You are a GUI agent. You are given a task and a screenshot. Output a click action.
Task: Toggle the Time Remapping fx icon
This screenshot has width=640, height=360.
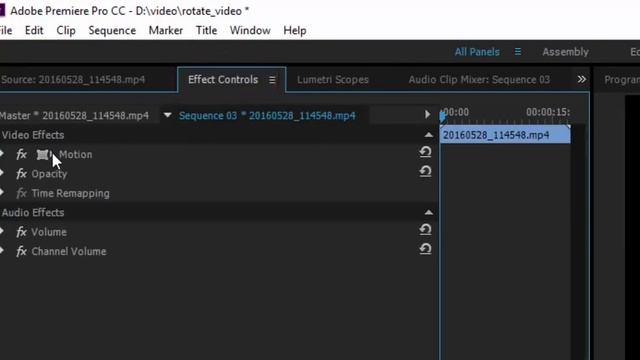21,193
